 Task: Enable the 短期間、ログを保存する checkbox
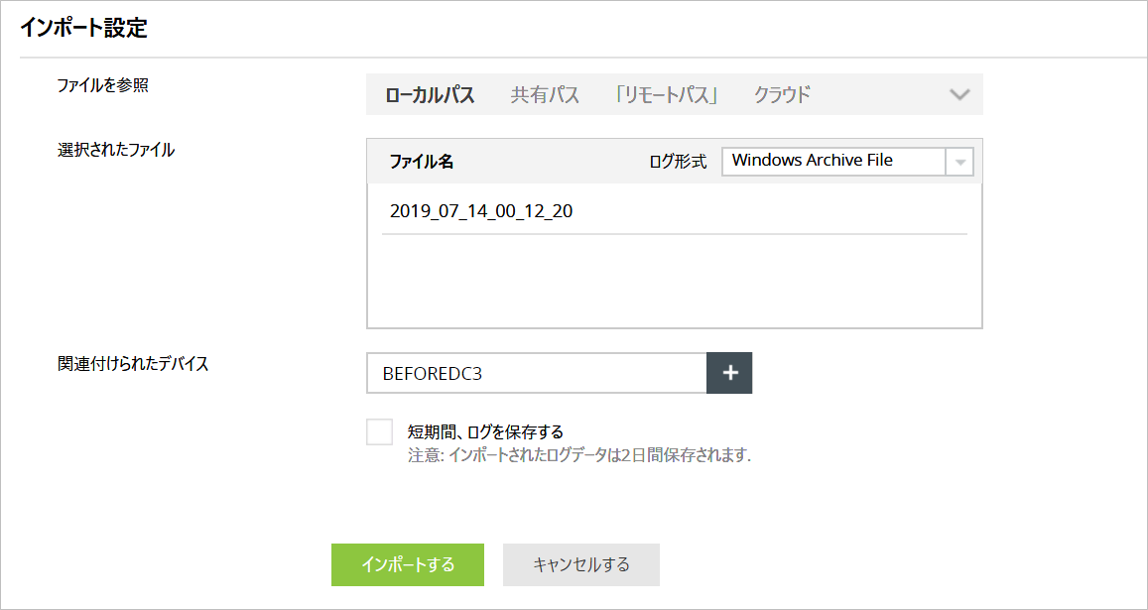380,432
